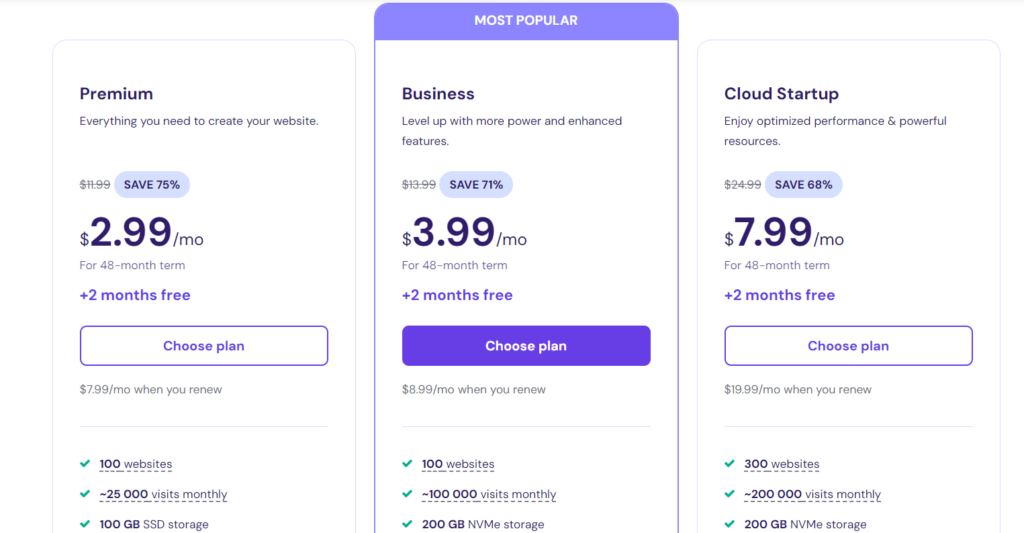Viewport: 1024px width, 533px height.
Task: Click the checkmark beside Premium 100 websites
Action: 85,464
